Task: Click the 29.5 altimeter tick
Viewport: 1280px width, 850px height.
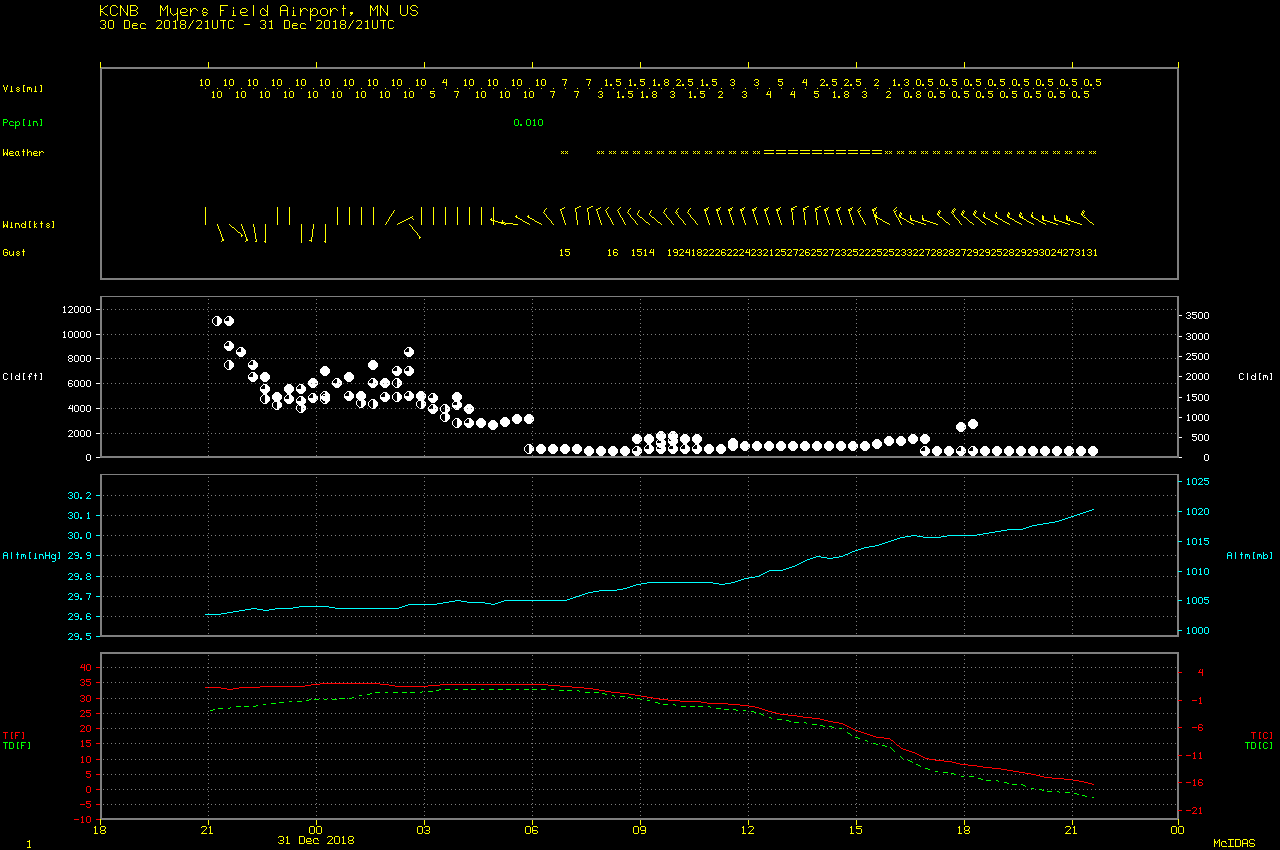Action: point(80,636)
